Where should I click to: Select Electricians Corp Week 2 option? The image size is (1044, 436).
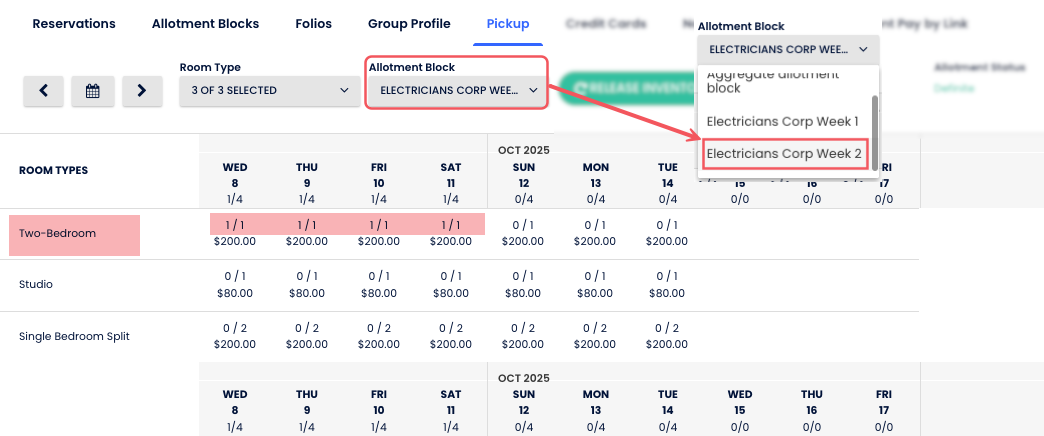click(x=783, y=154)
